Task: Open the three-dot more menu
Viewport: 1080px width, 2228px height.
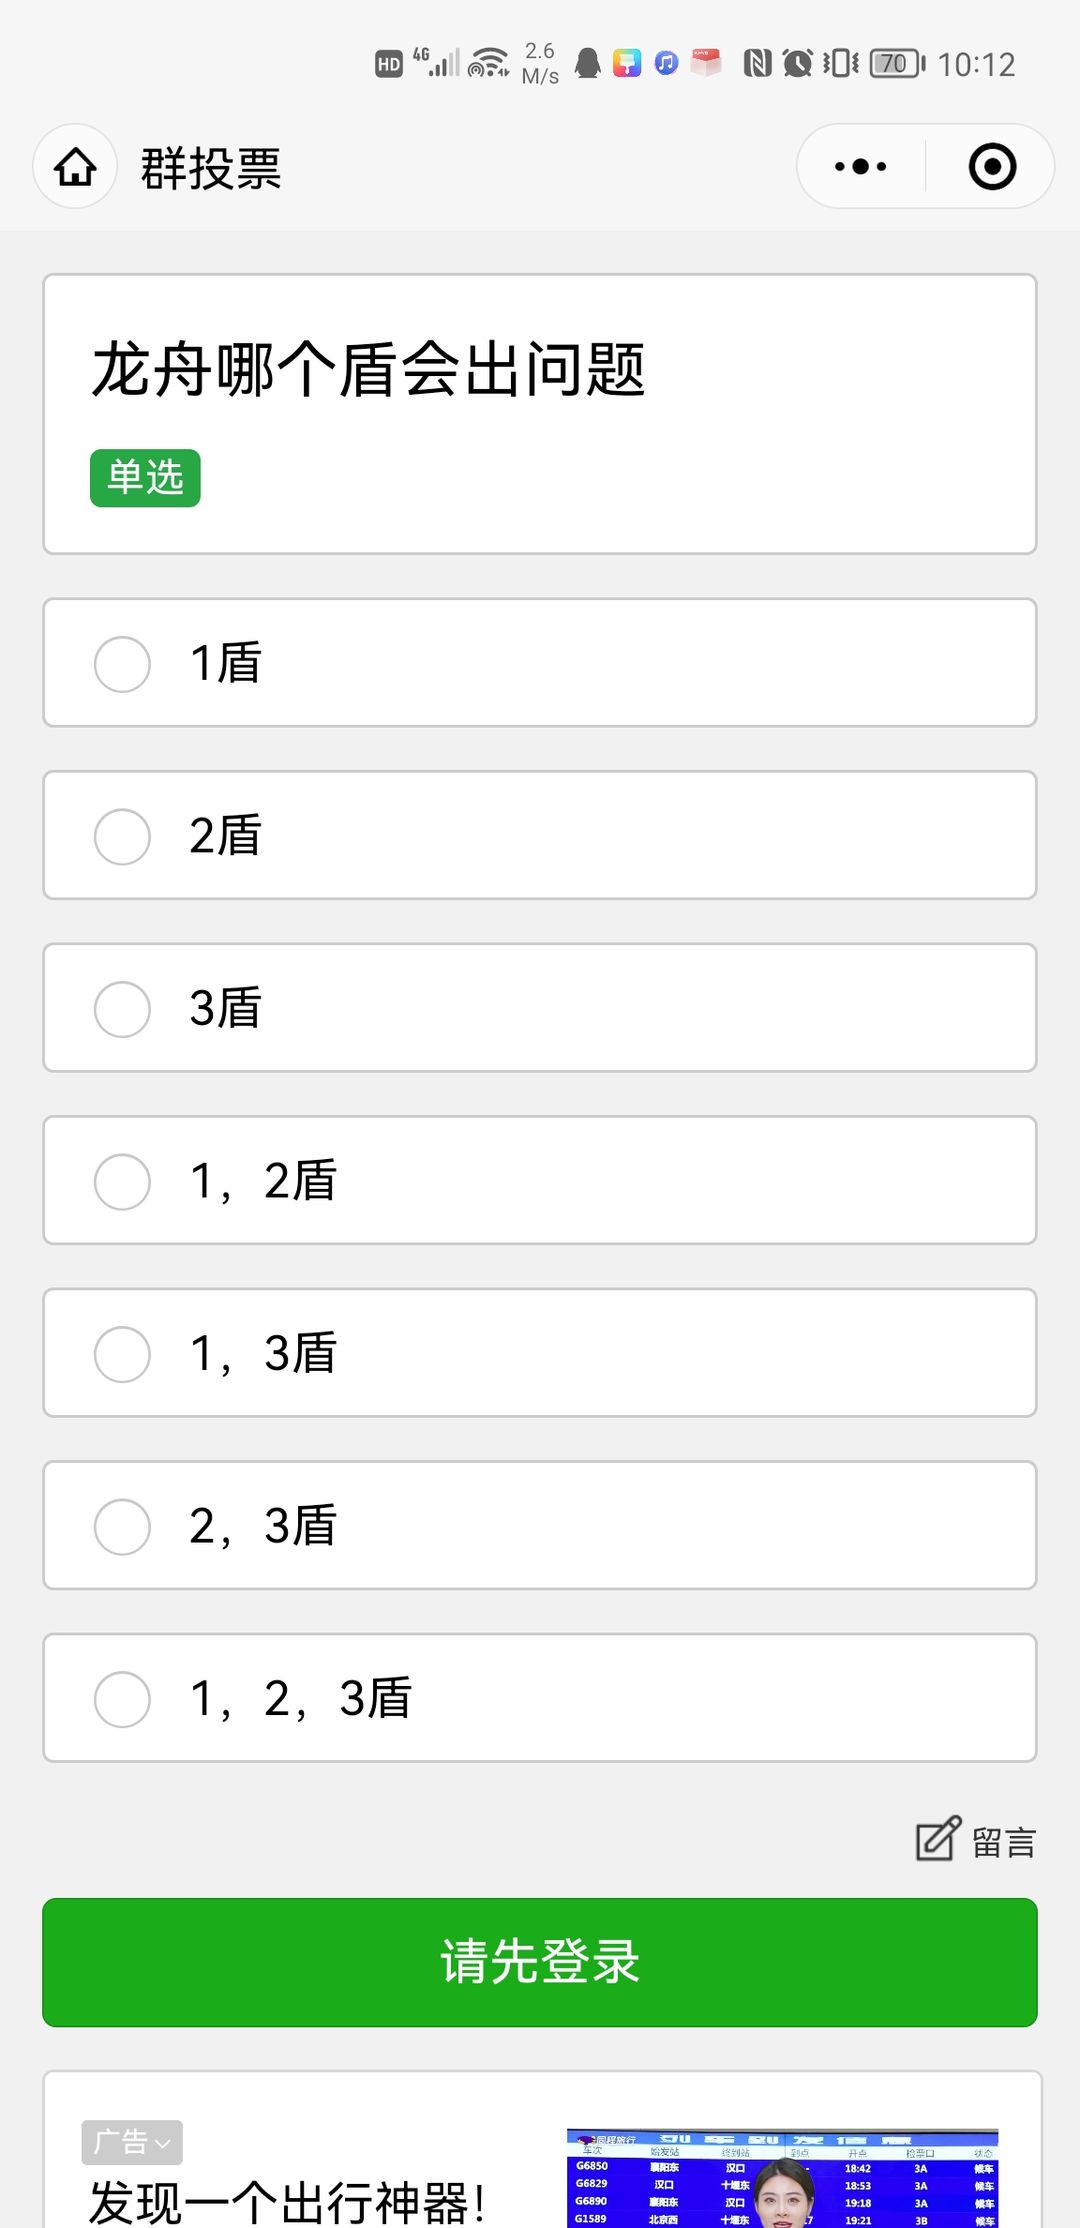Action: coord(861,167)
